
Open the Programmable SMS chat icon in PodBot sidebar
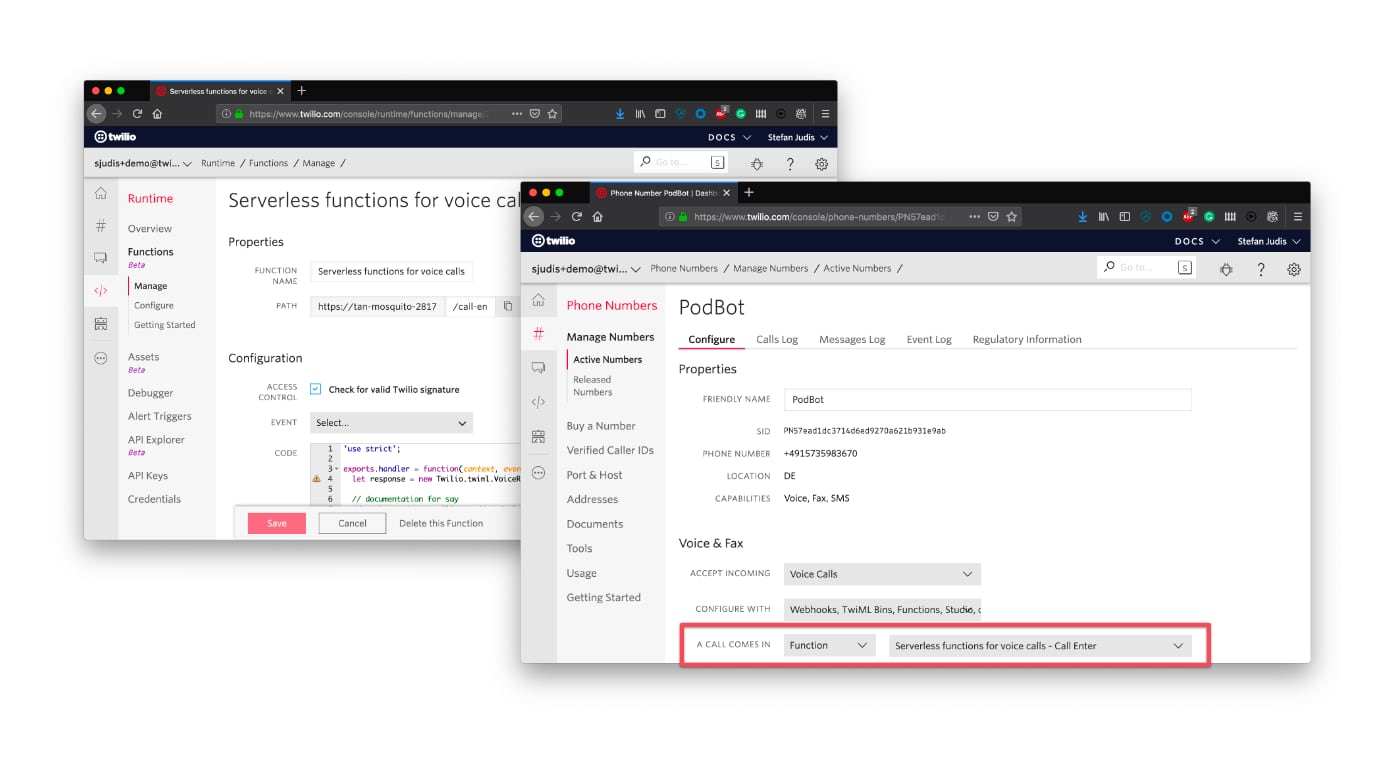[538, 368]
